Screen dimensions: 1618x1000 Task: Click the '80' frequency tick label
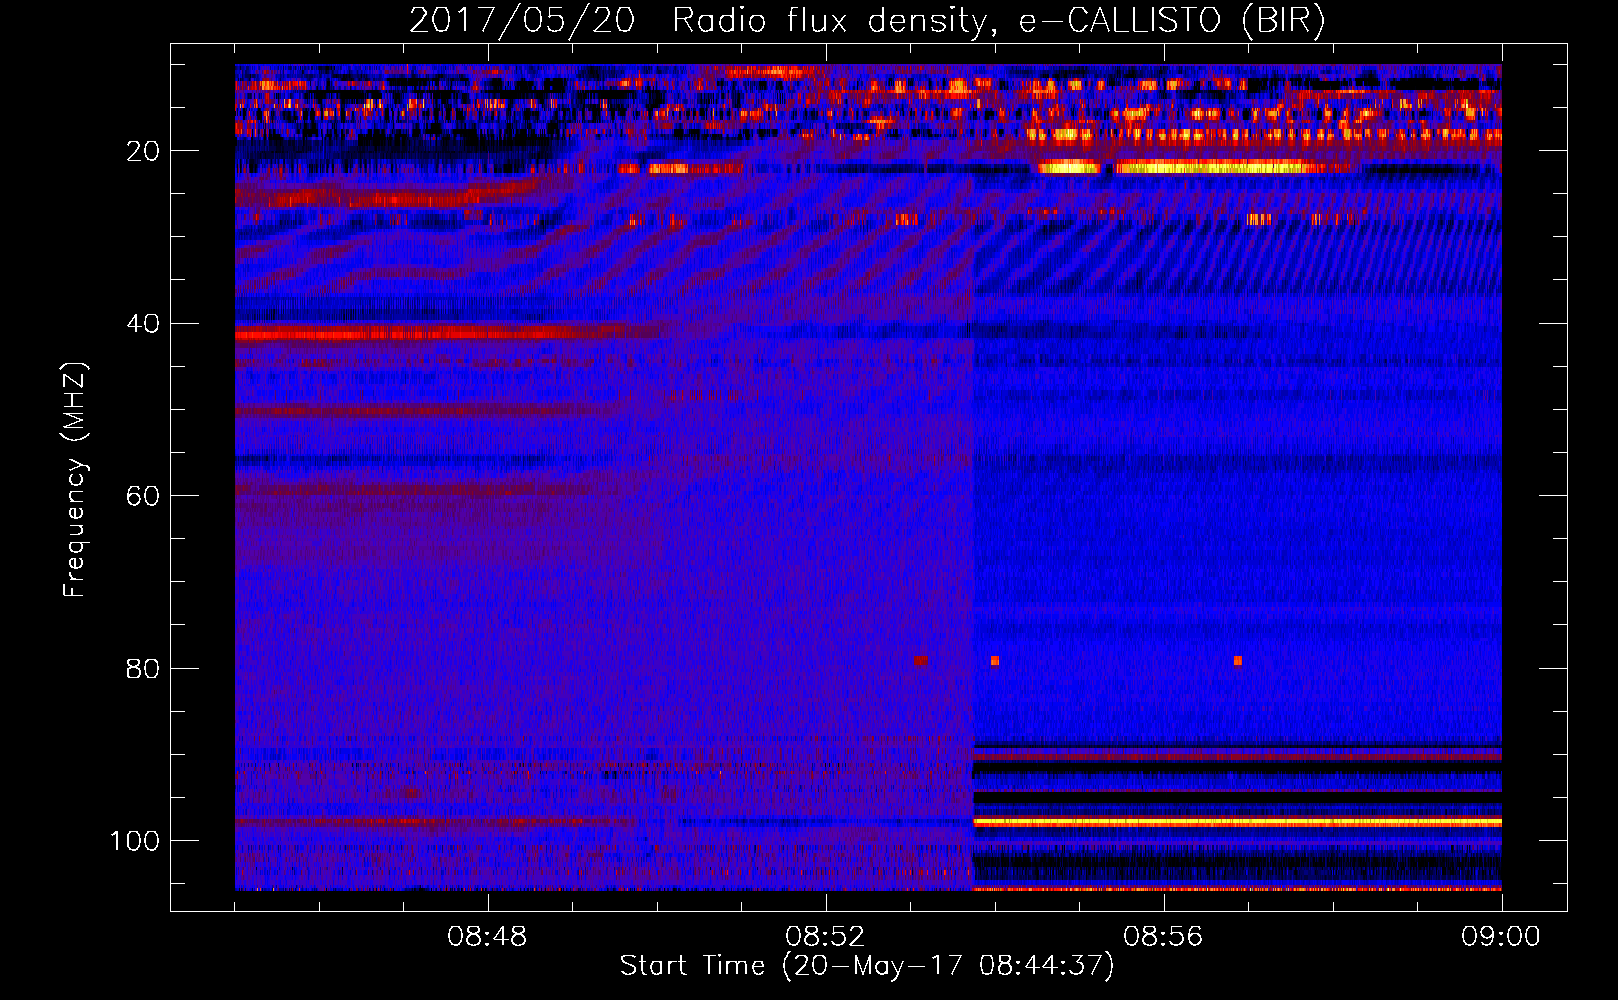143,668
